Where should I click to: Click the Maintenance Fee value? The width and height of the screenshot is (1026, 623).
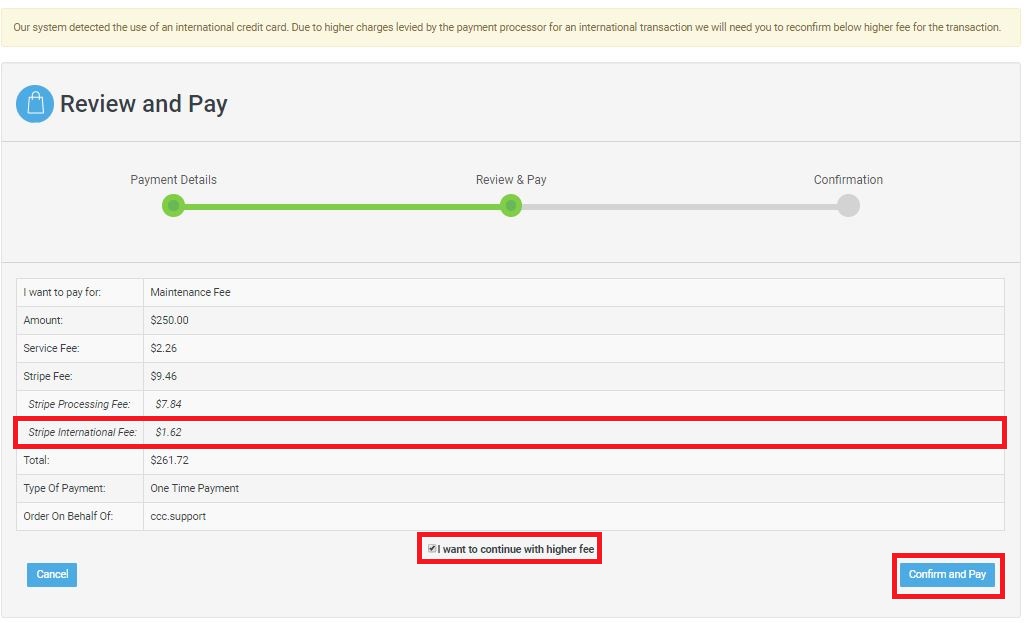190,293
